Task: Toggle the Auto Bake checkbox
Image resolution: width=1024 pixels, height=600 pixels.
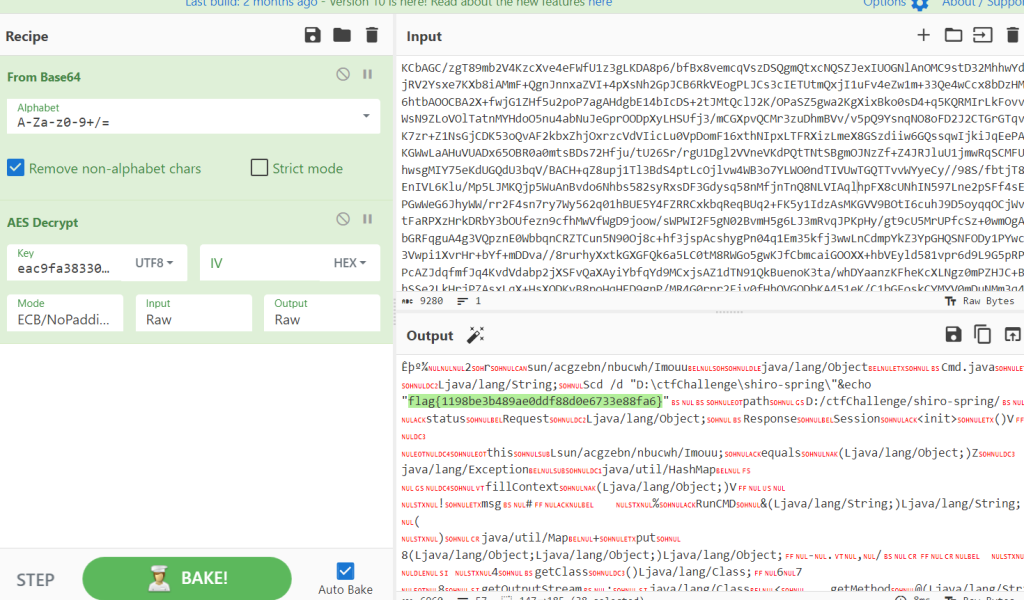Action: 345,571
